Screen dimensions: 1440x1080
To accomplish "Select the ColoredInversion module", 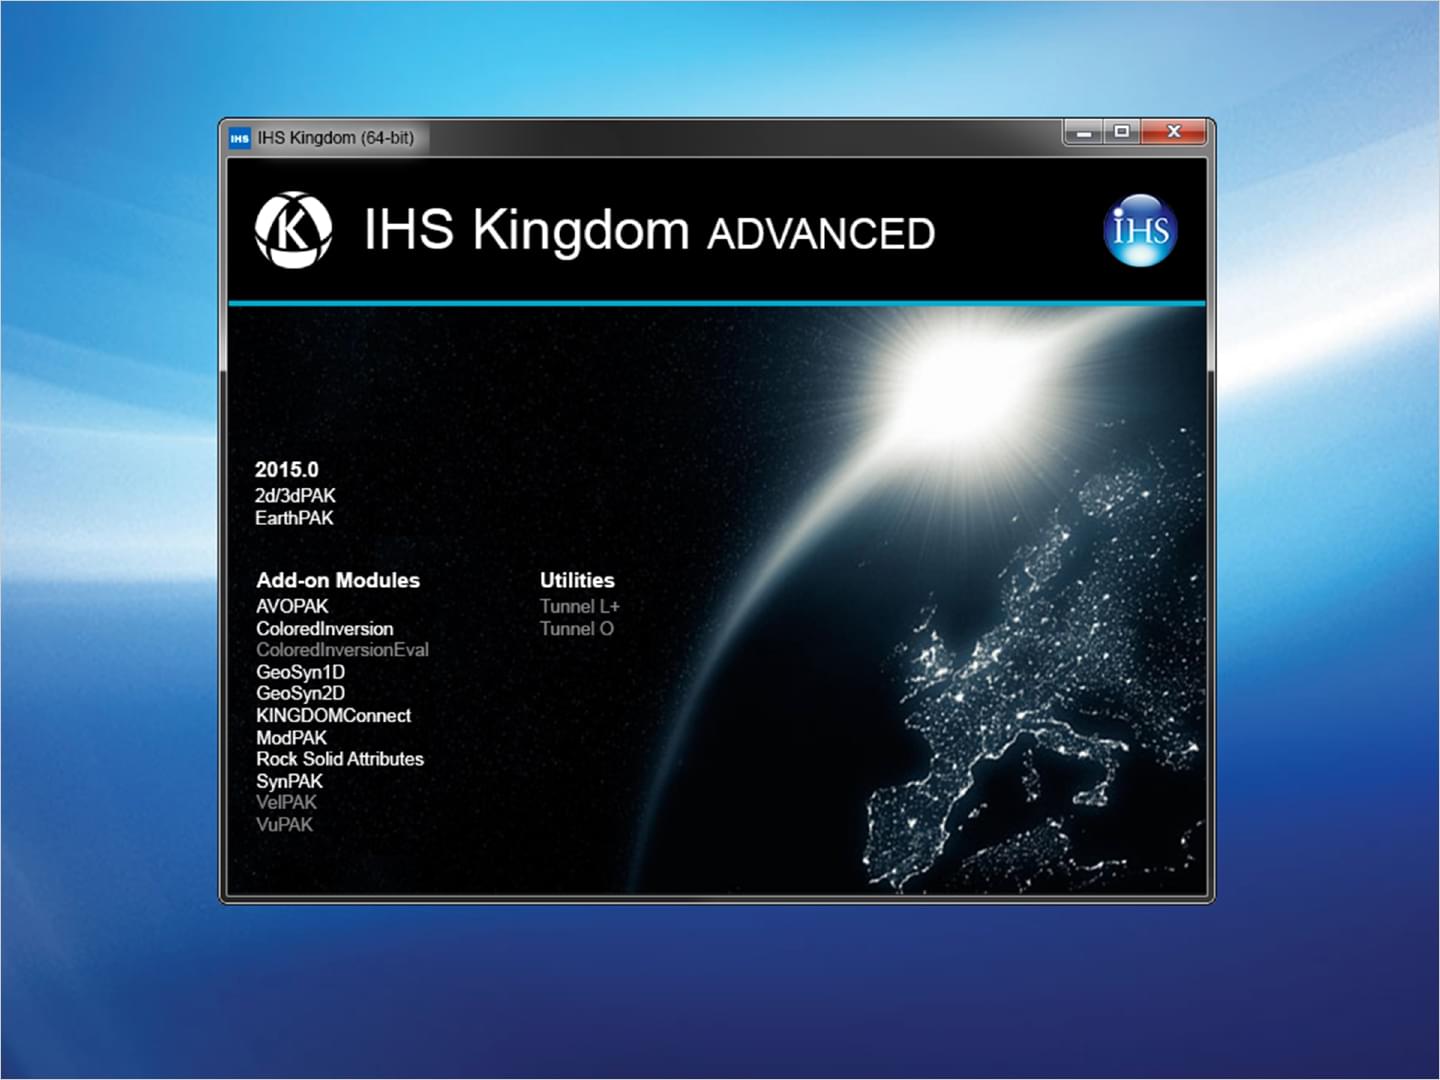I will 324,628.
